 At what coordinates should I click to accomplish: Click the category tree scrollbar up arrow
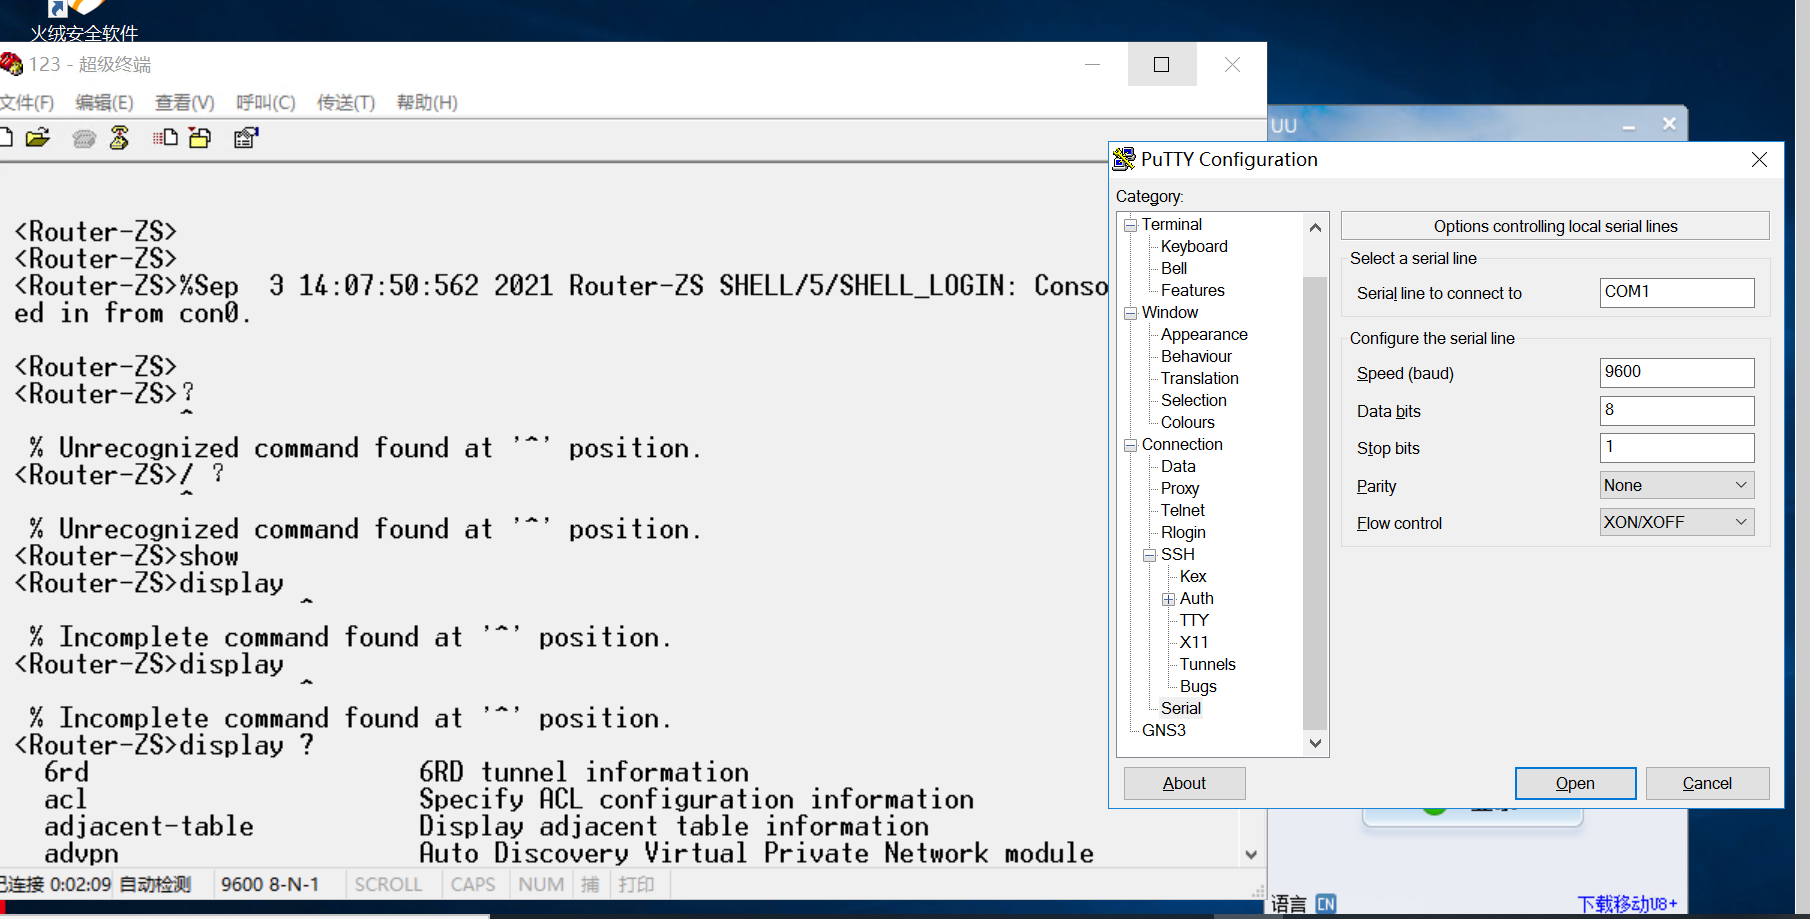[1316, 228]
